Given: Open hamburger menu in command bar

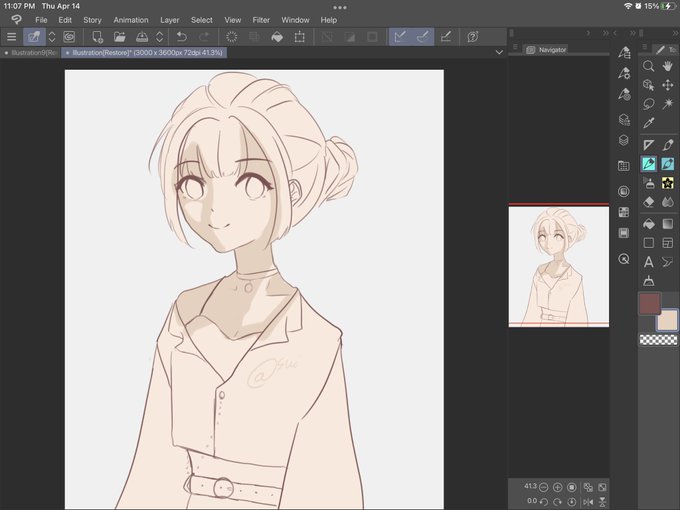Looking at the screenshot, I should (x=11, y=37).
